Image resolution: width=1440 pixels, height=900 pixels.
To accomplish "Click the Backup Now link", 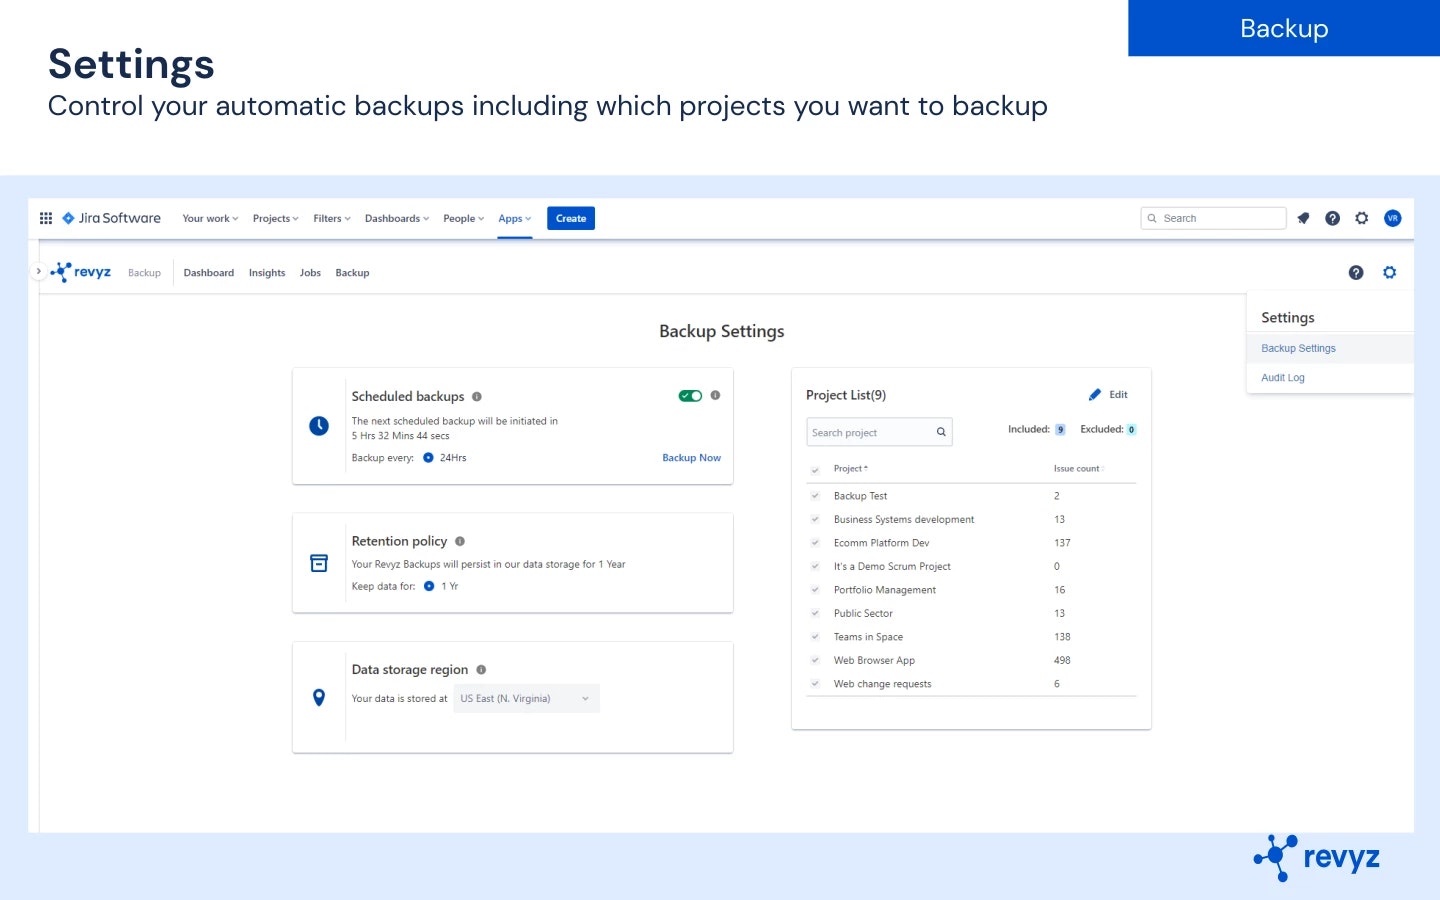I will click(691, 458).
